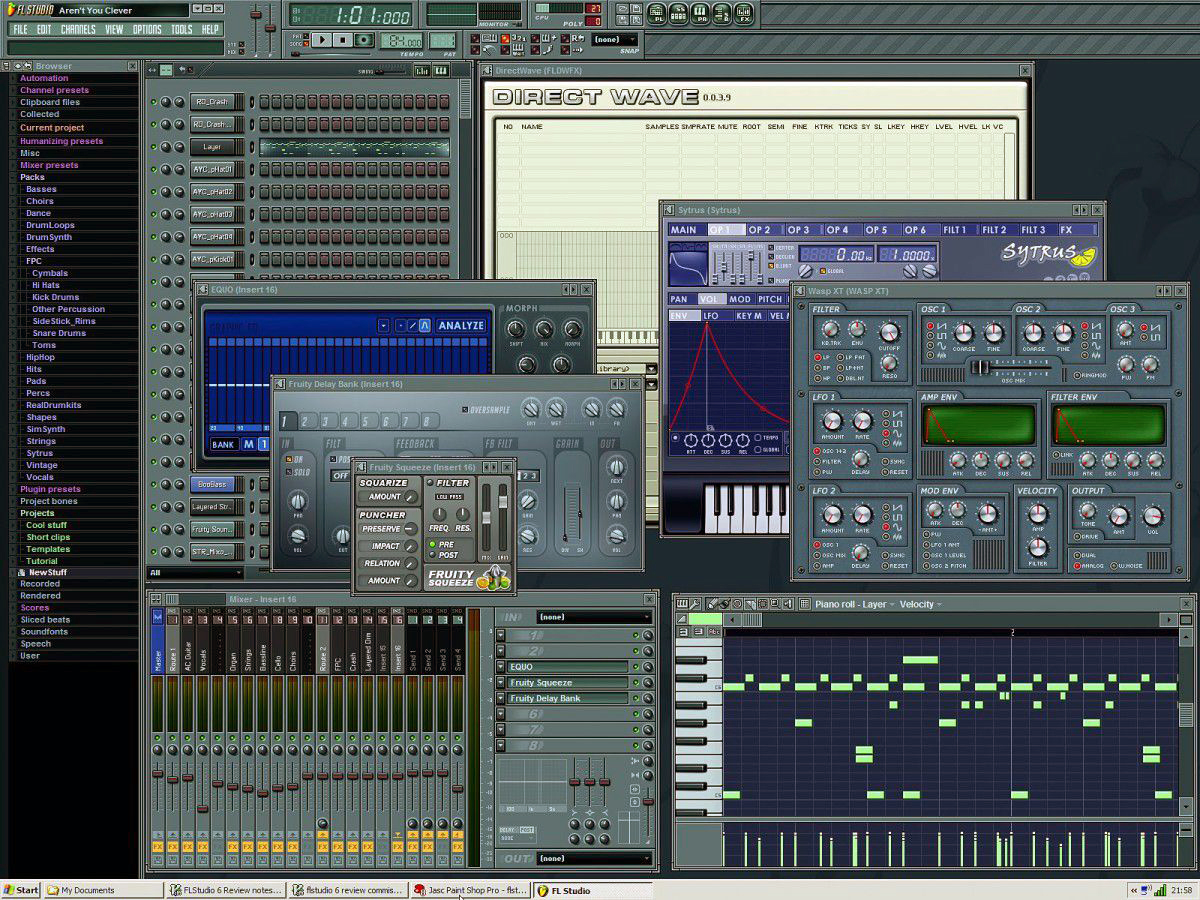Click the open project folder icon
This screenshot has height=900, width=1200.
622,8
